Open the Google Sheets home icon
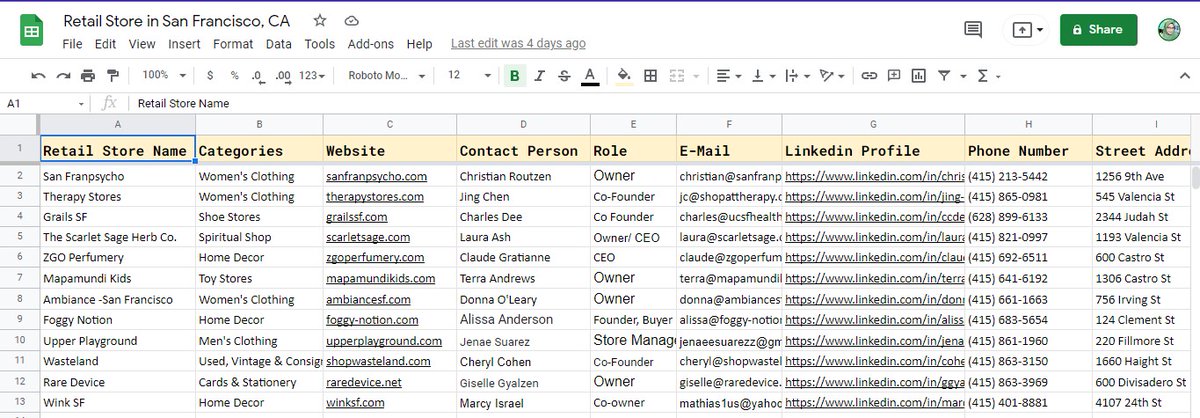Image resolution: width=1200 pixels, height=418 pixels. (32, 30)
